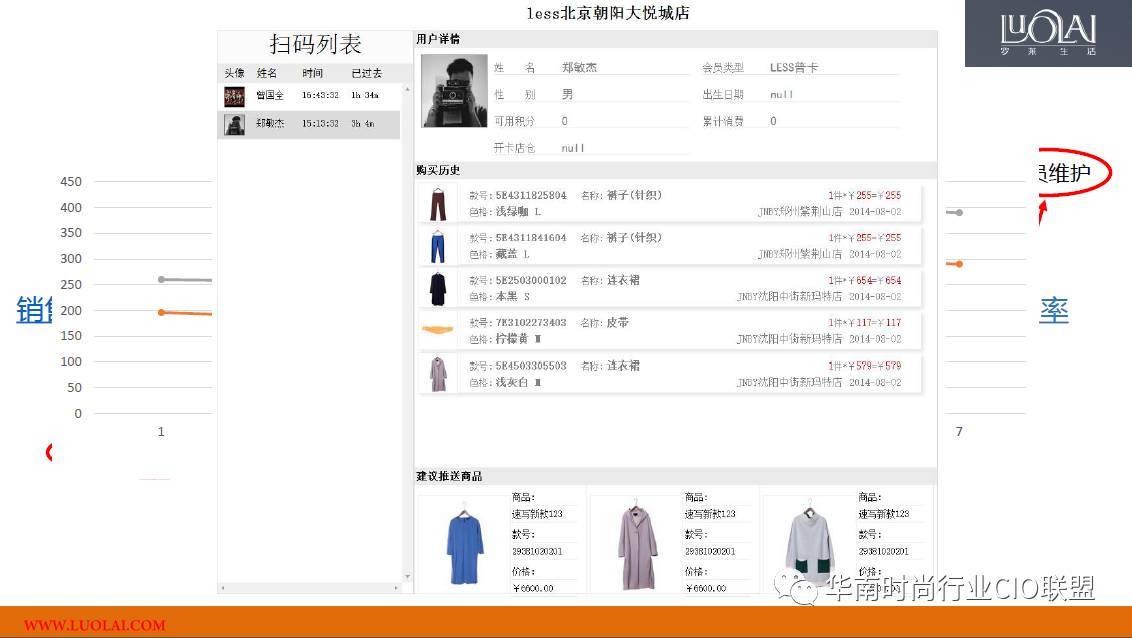Click 曾国全's avatar in the scan list
This screenshot has width=1132, height=638.
click(x=234, y=96)
